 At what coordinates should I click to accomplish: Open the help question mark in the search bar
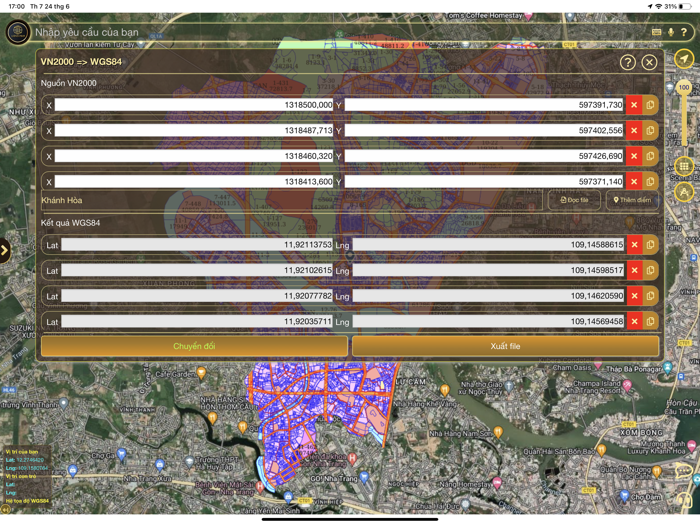[x=684, y=32]
